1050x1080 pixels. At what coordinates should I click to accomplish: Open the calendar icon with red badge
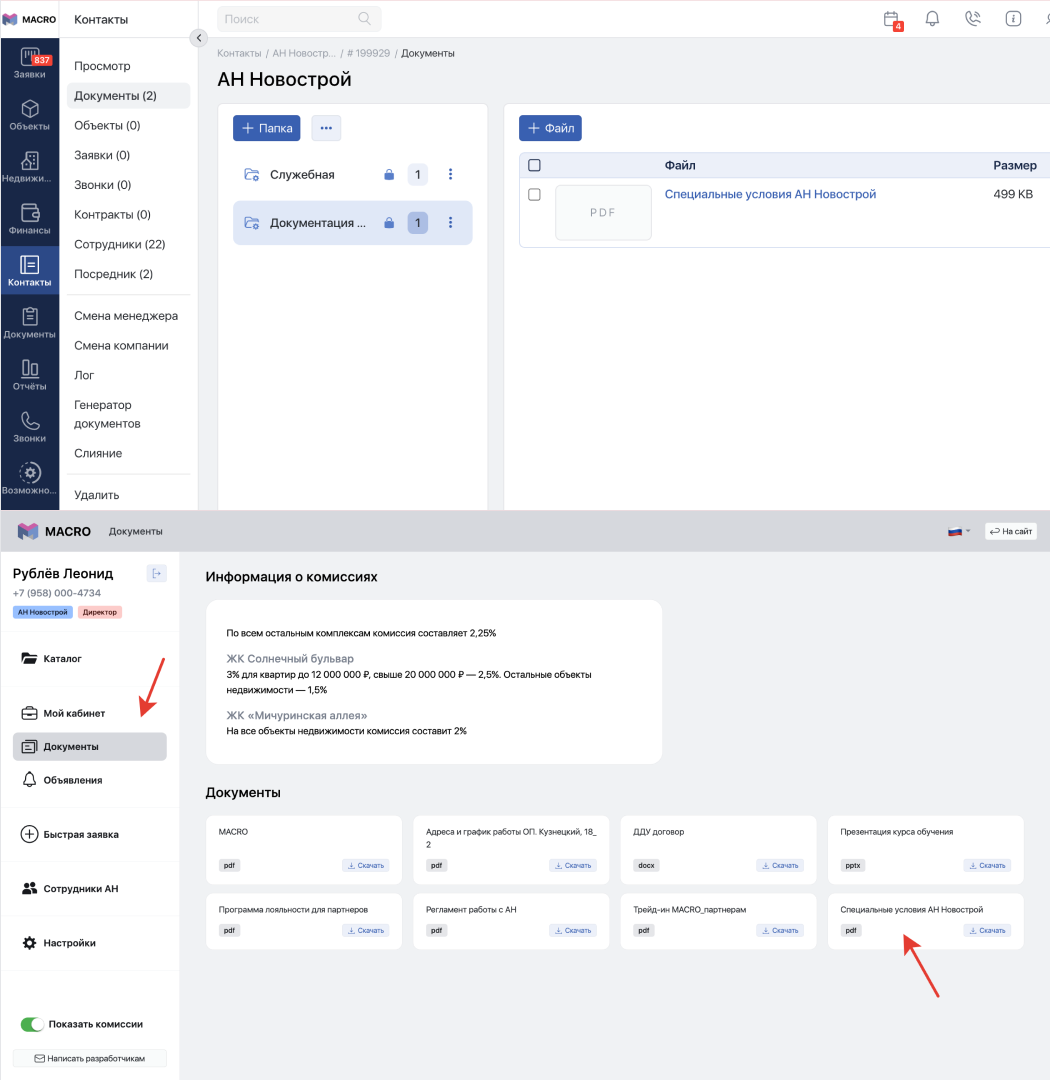tap(892, 19)
